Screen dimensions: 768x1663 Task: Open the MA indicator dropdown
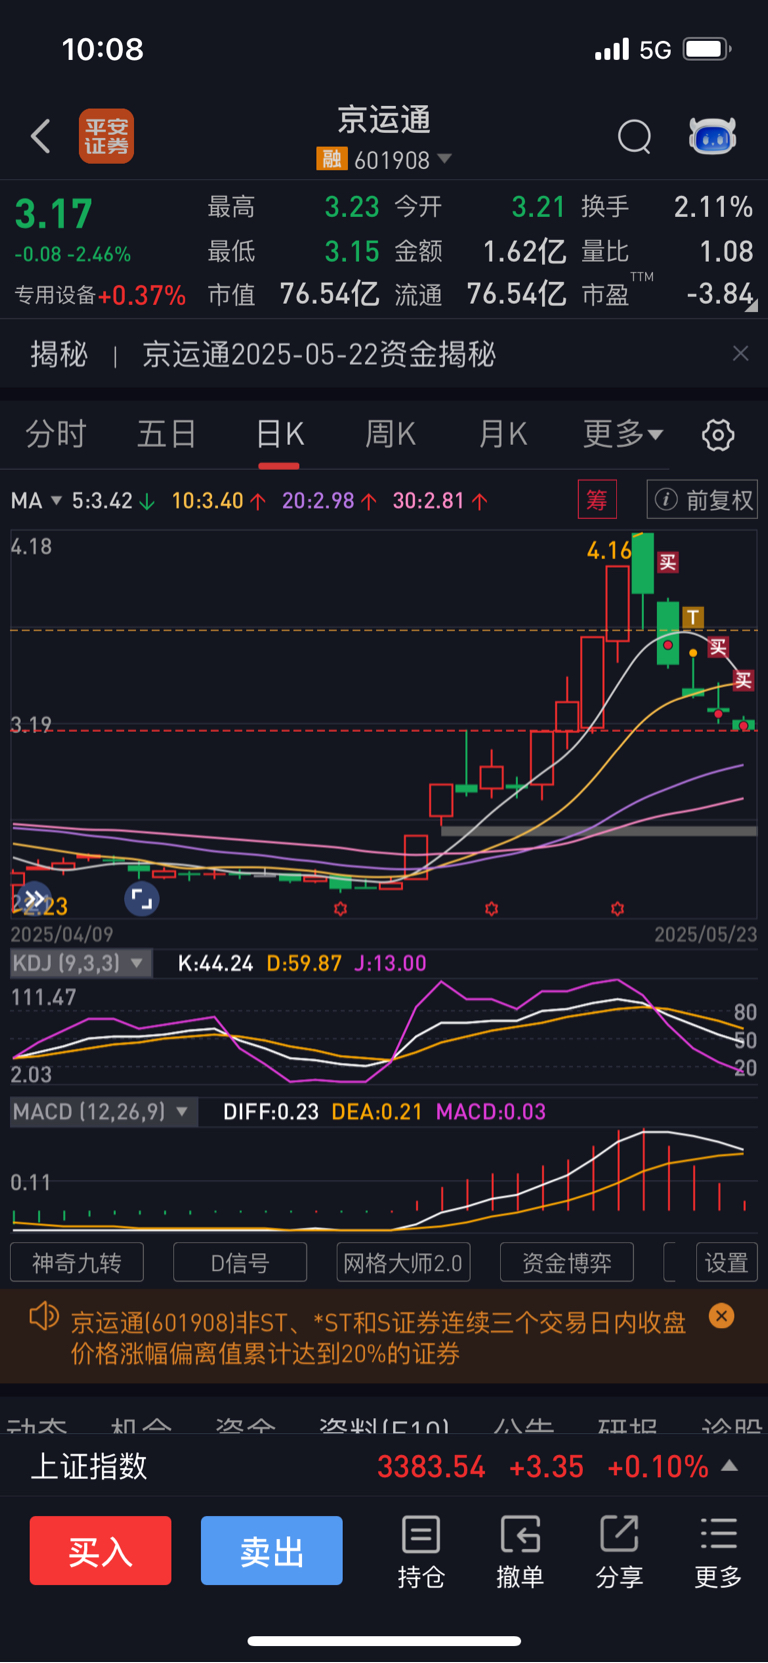[x=56, y=500]
